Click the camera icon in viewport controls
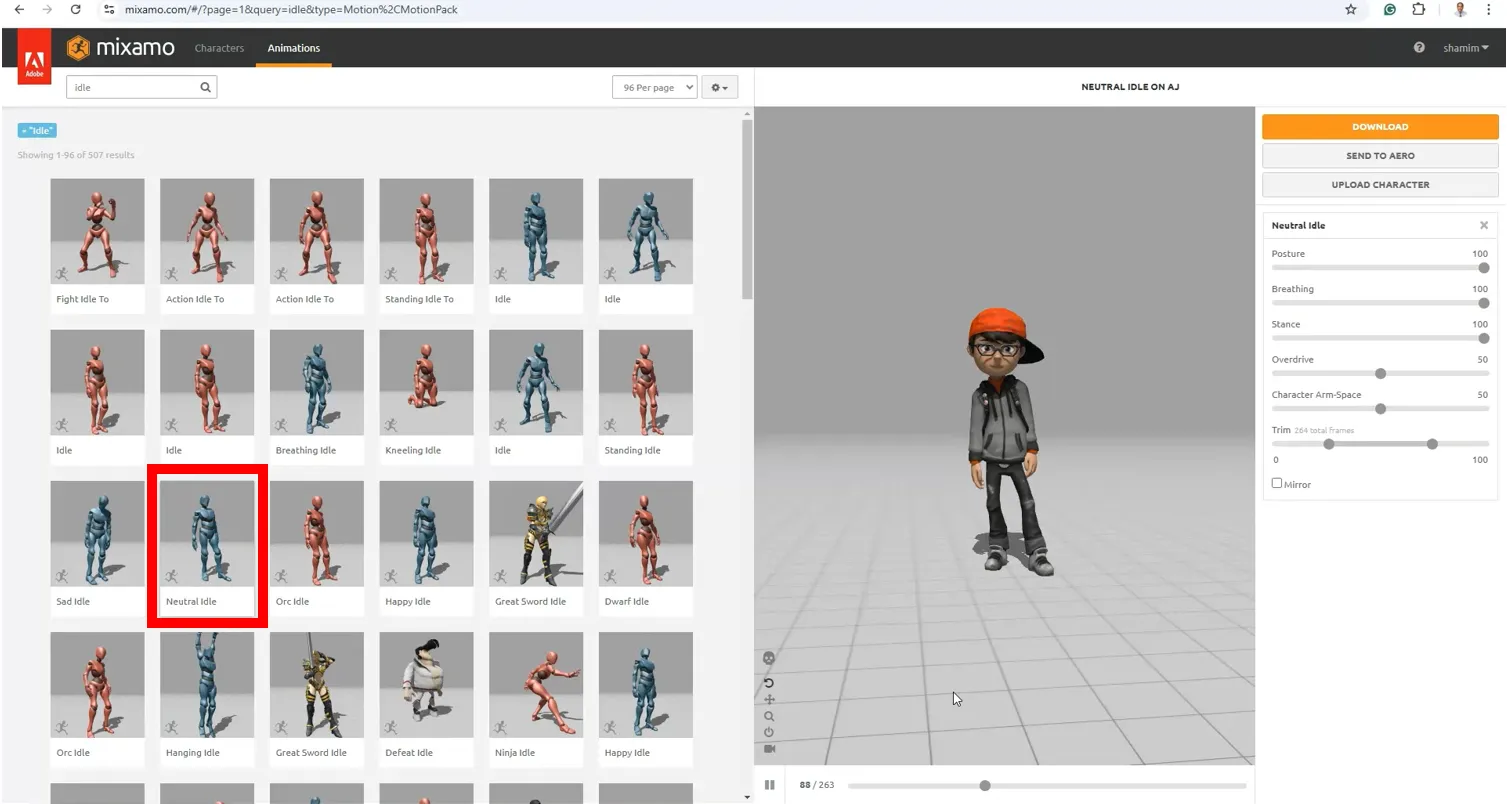 coord(769,748)
